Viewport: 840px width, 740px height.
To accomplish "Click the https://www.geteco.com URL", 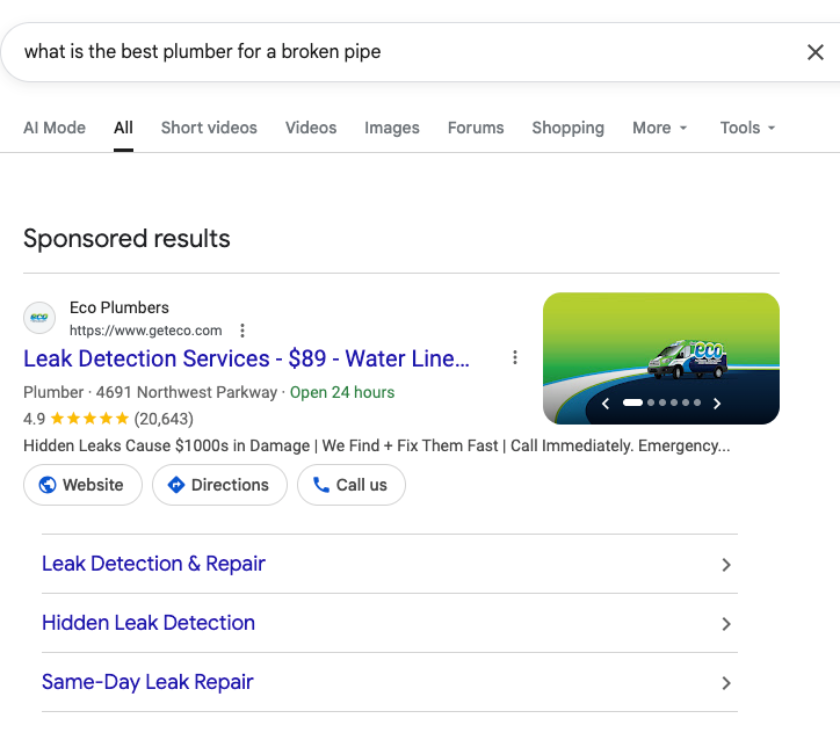I will pos(146,331).
